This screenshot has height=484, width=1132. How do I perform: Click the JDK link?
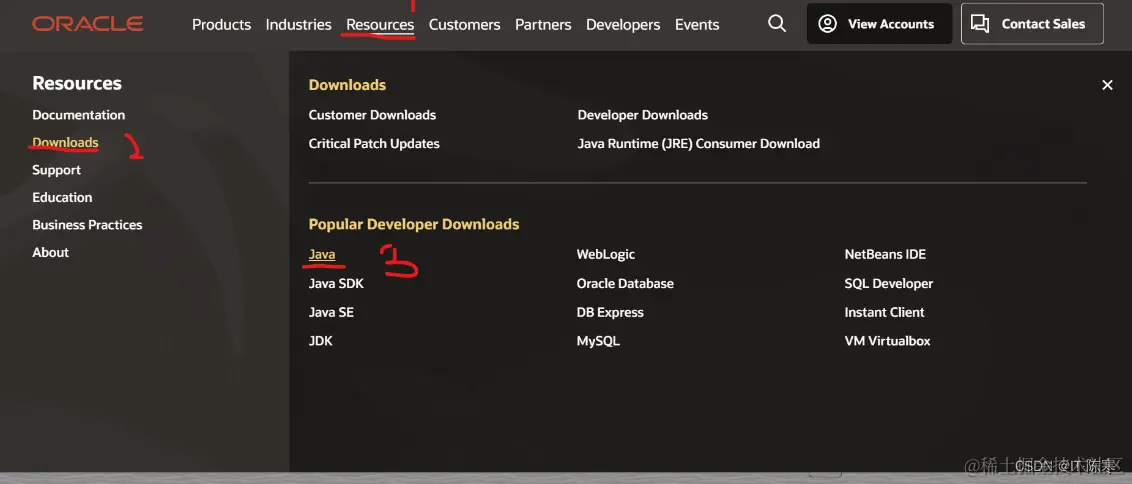[x=321, y=341]
